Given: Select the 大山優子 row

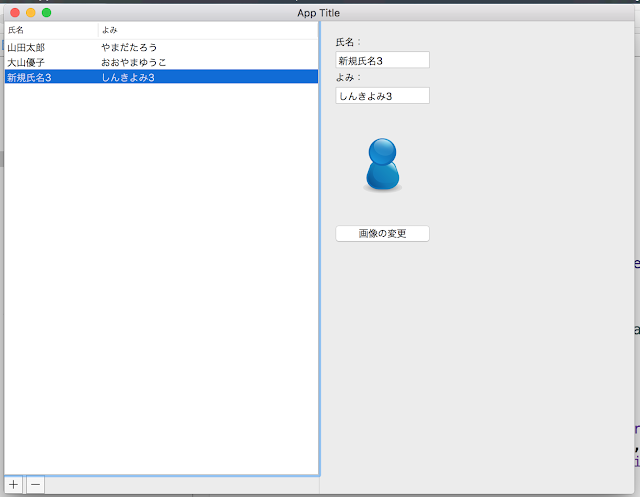Looking at the screenshot, I should (161, 62).
